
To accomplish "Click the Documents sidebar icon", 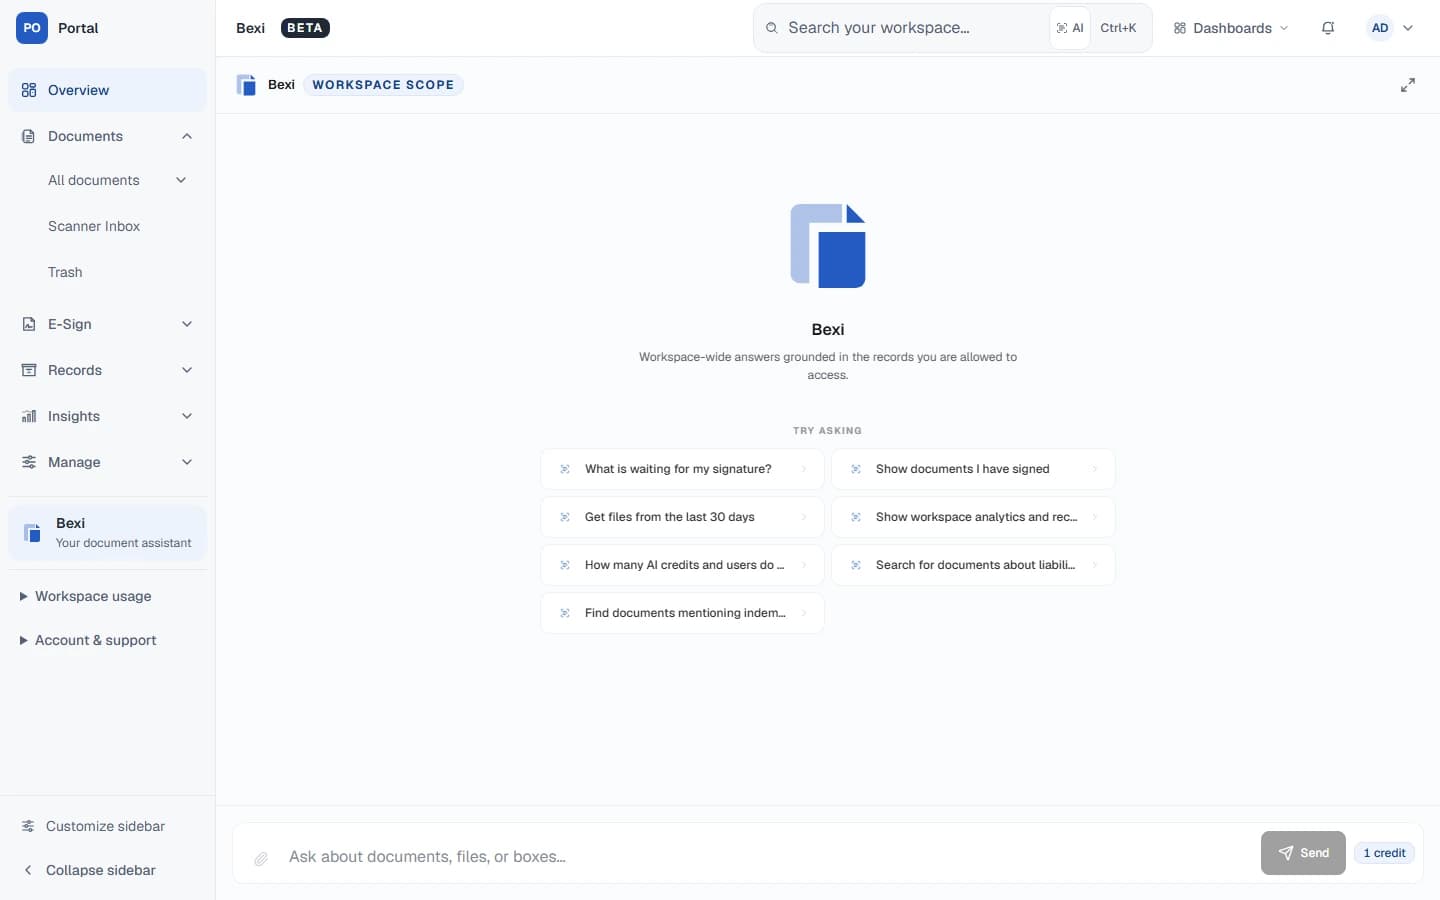I will click(x=29, y=136).
